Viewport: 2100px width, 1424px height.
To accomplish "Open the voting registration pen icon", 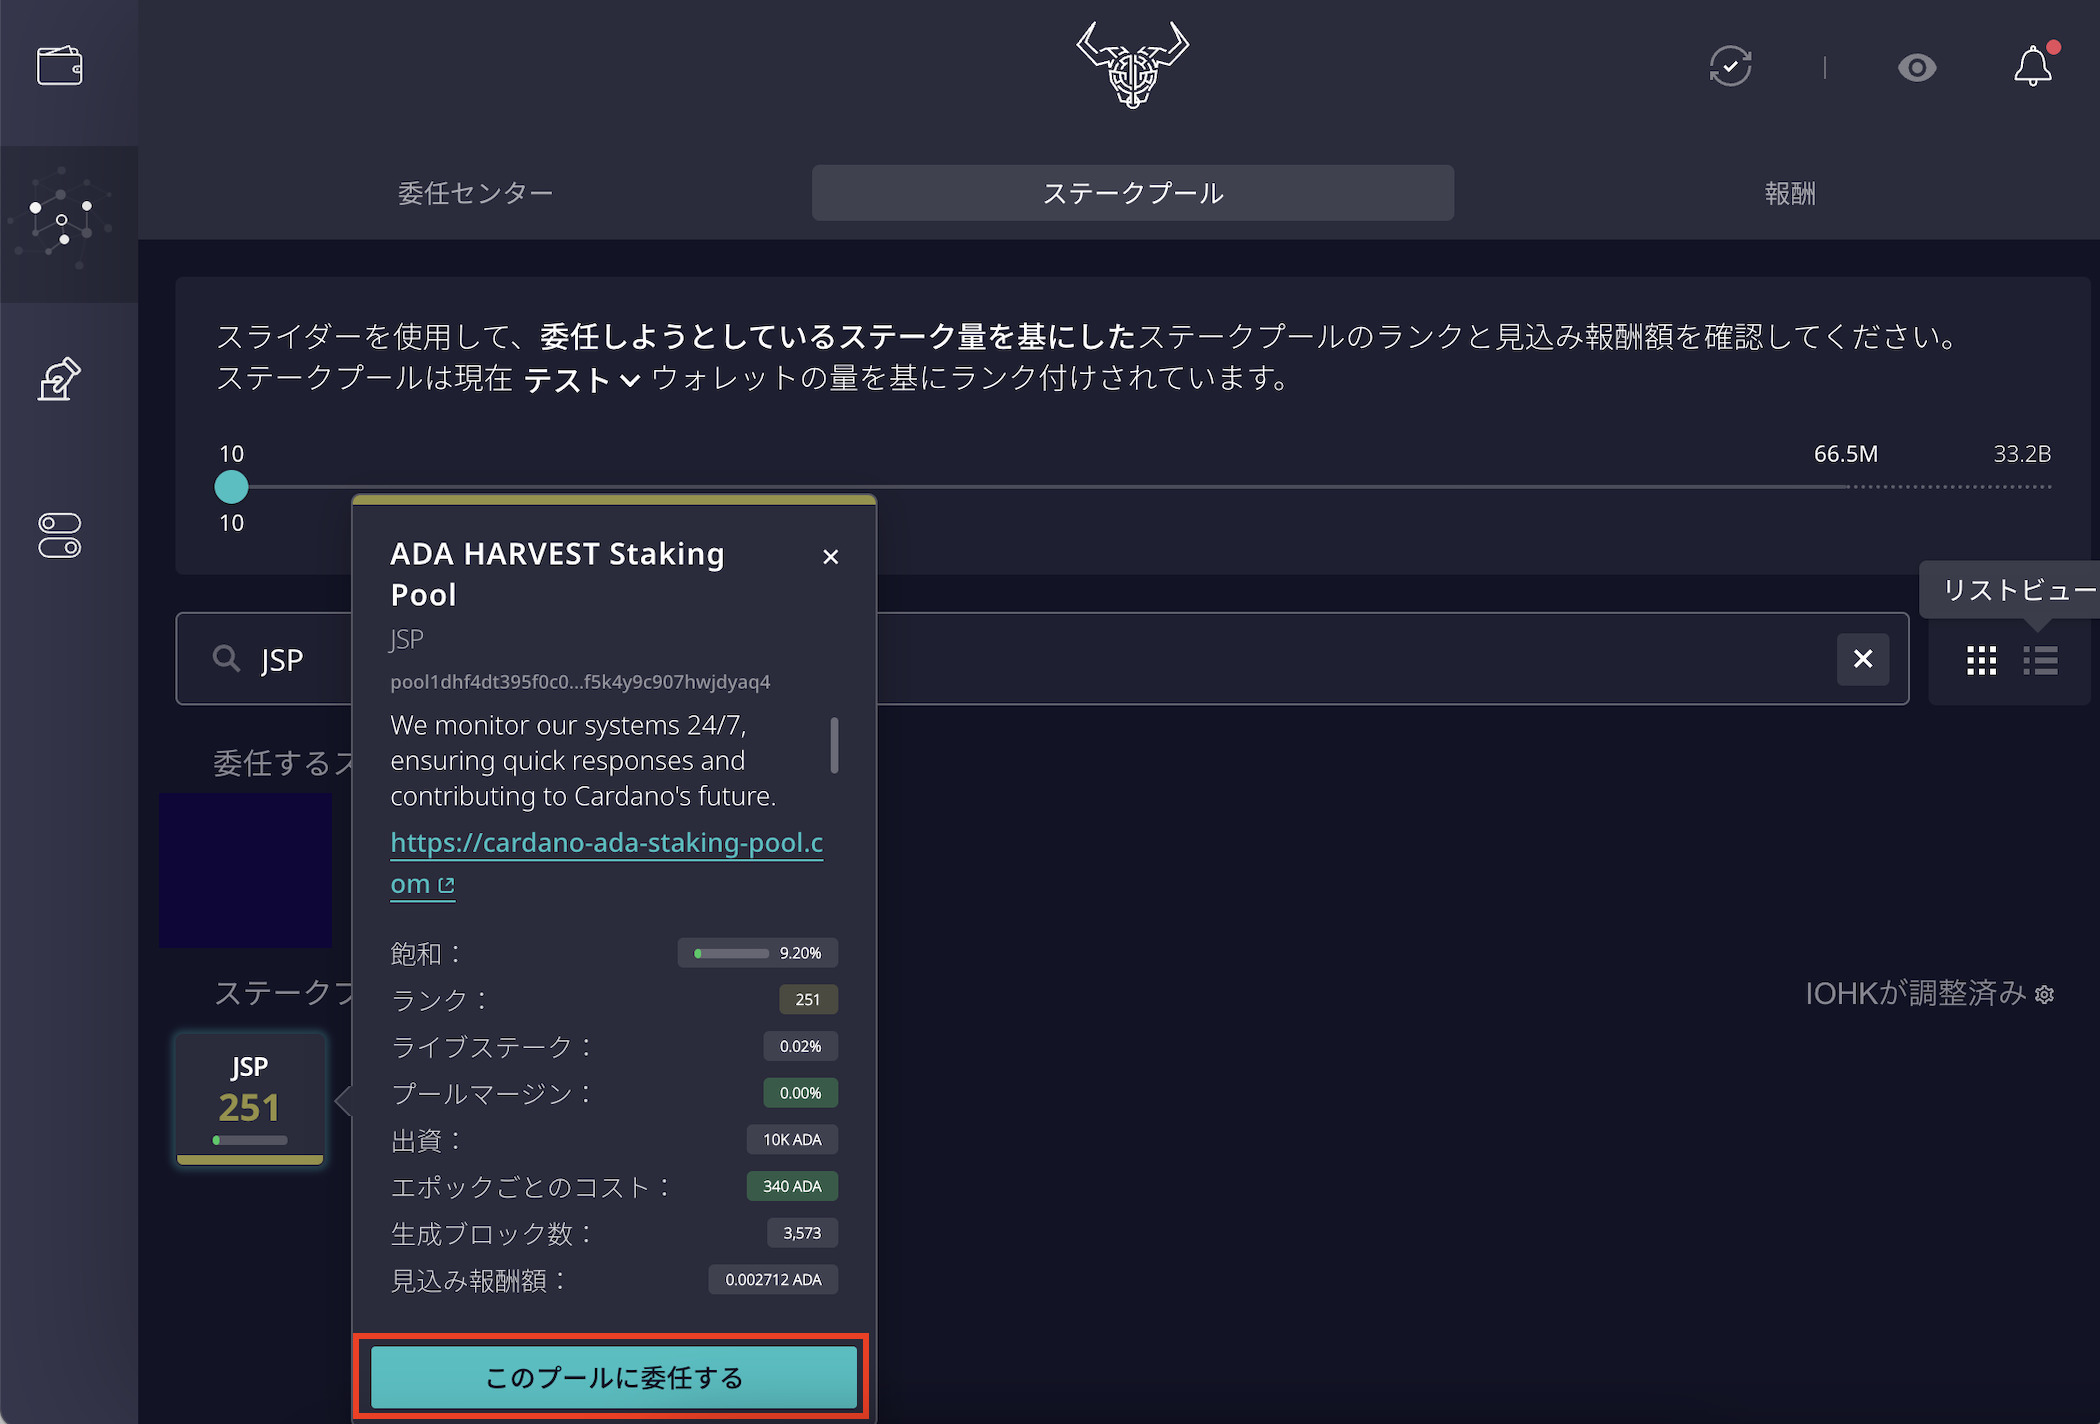I will (59, 379).
